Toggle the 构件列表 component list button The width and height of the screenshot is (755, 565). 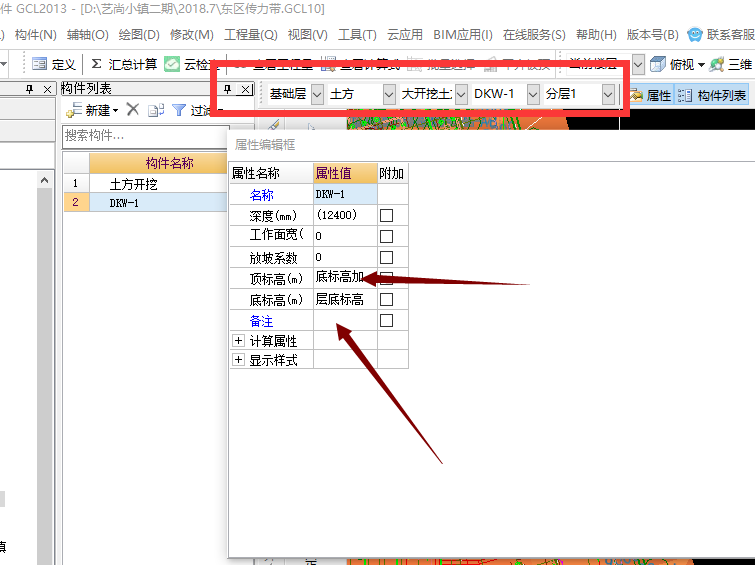(x=712, y=95)
